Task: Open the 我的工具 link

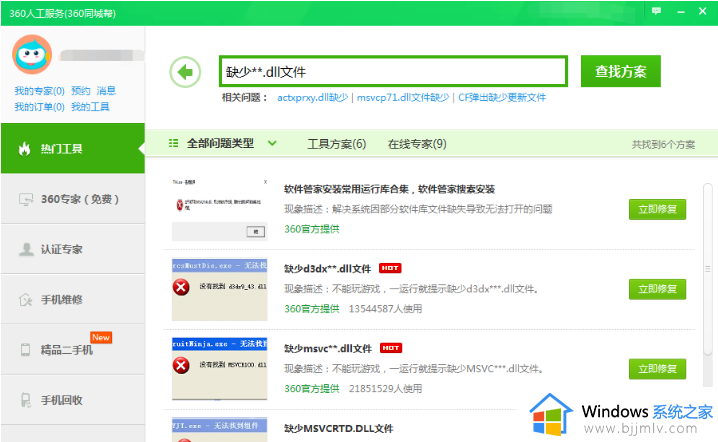Action: click(90, 107)
